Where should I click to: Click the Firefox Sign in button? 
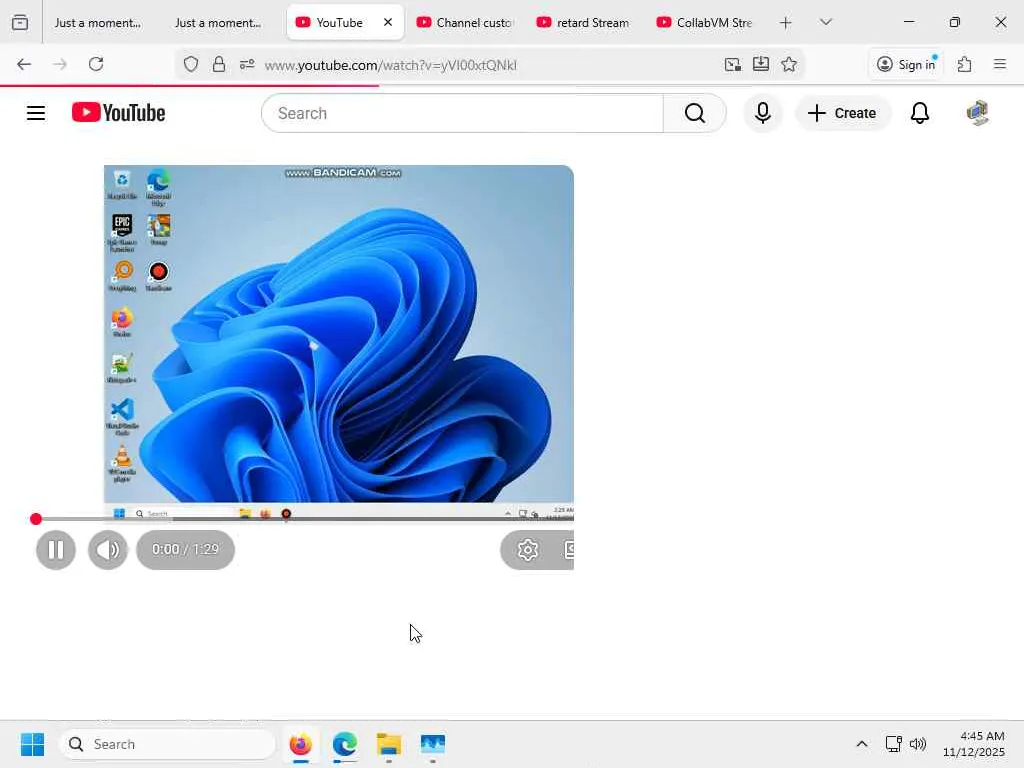tap(906, 64)
